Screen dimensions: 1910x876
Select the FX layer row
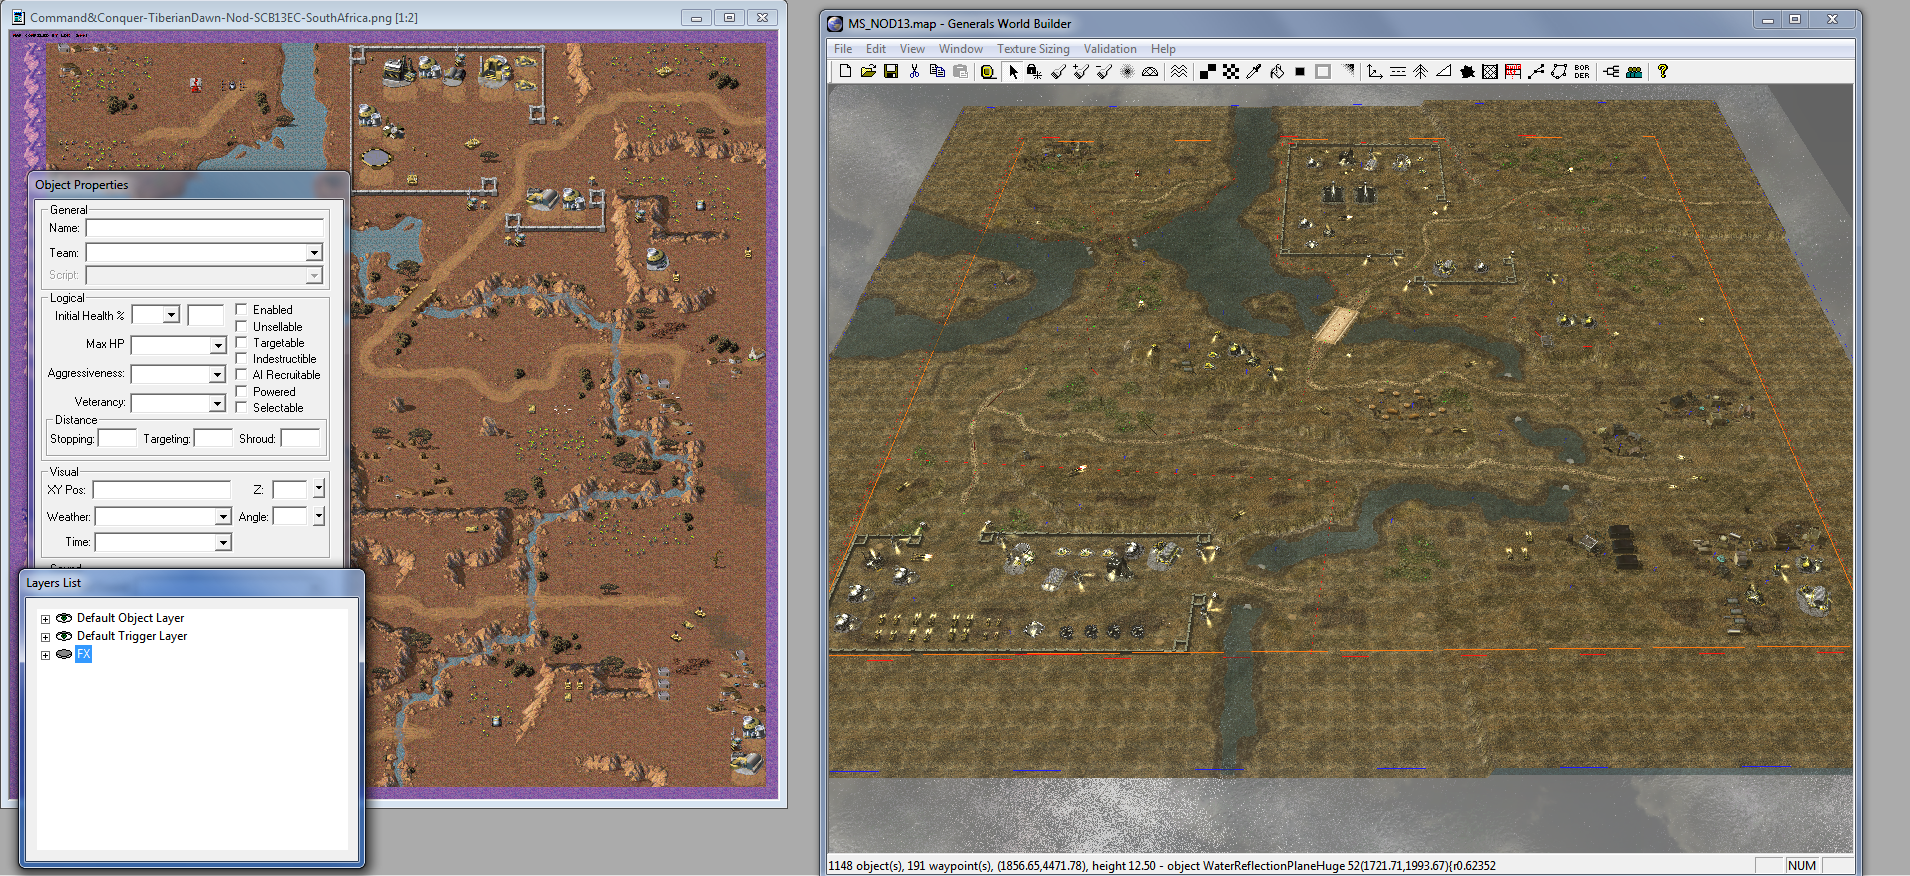coord(84,654)
